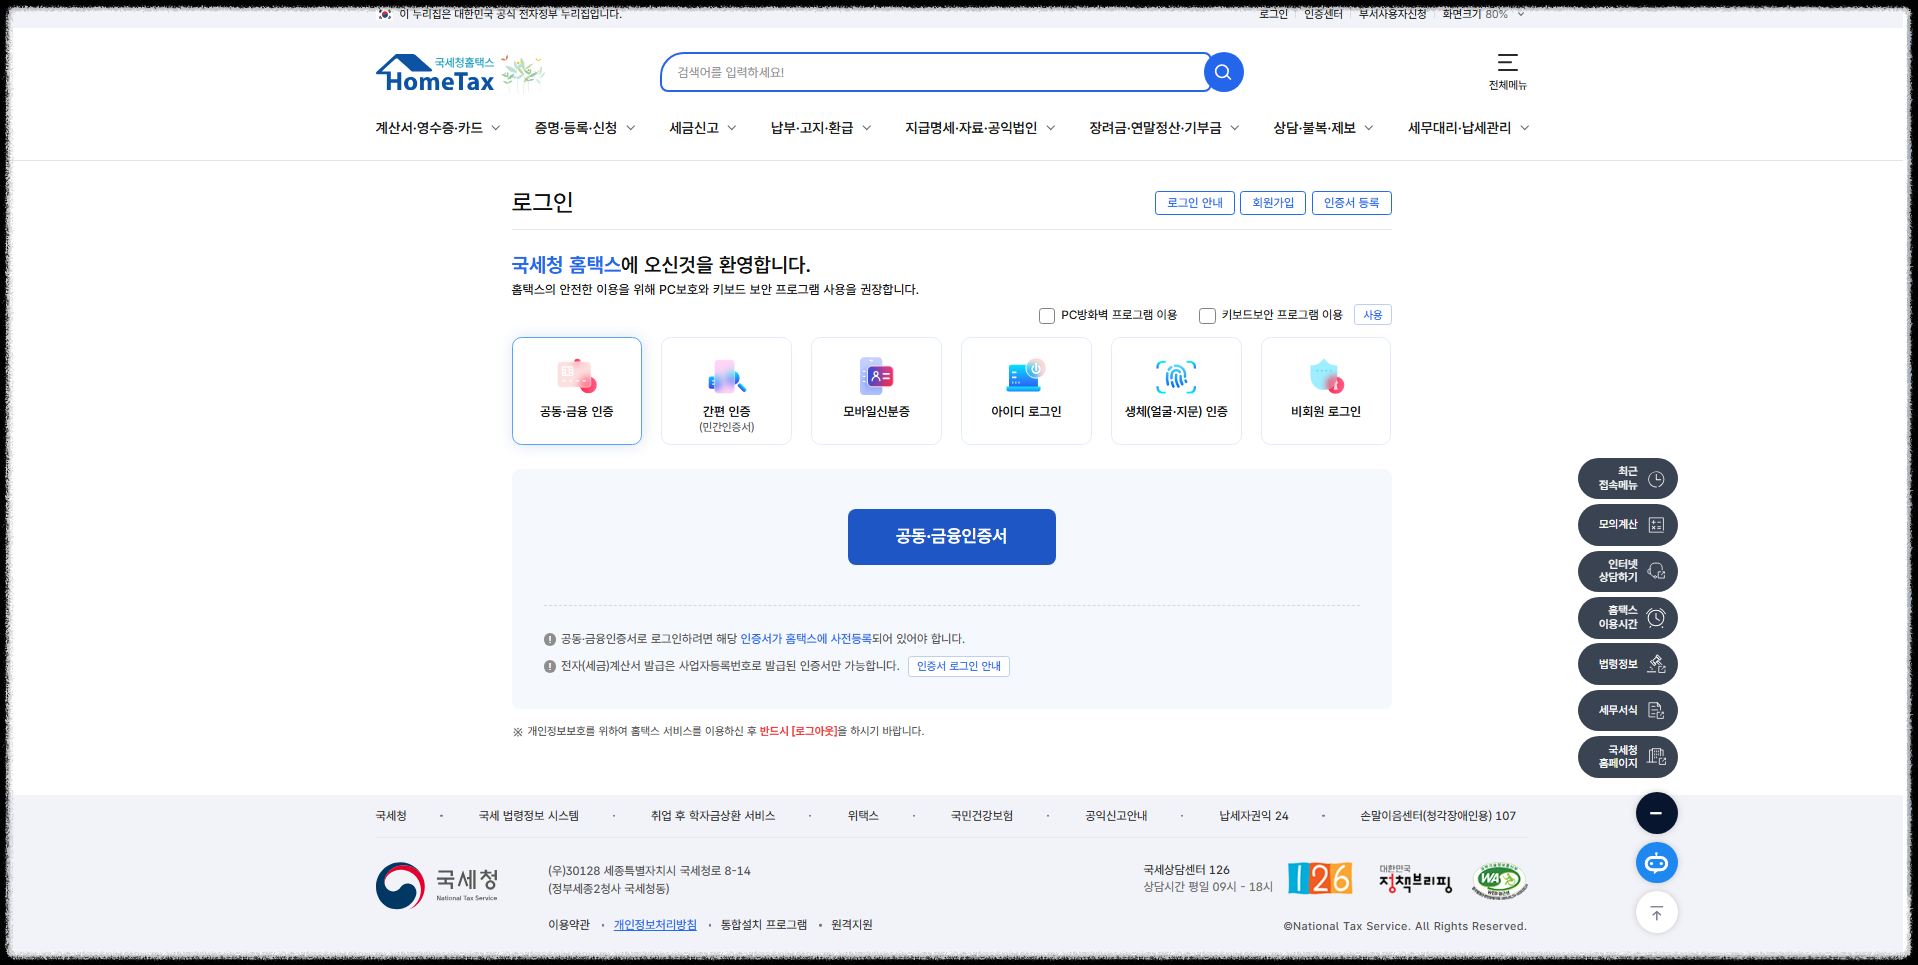This screenshot has height=965, width=1918.
Task: Click the 국세청 footer logo
Action: click(438, 885)
